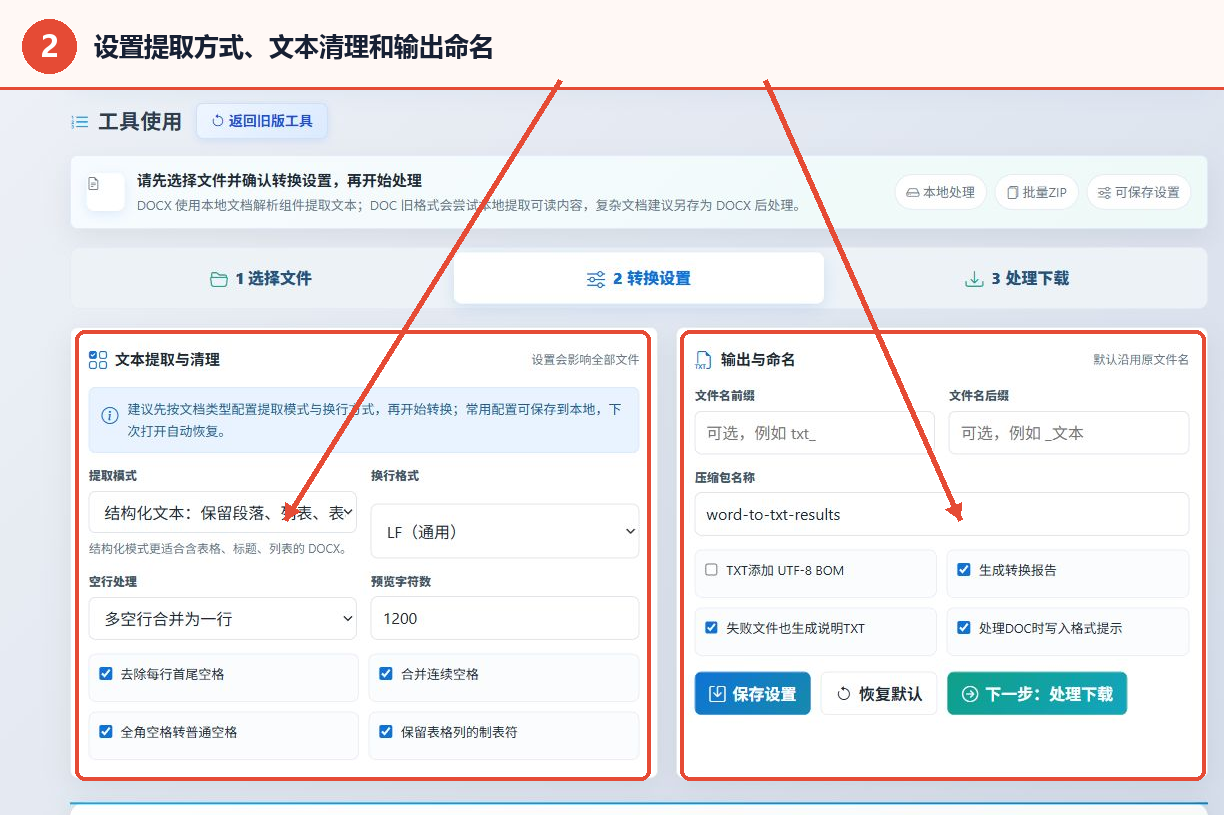Click the text extraction grid icon
Viewport: 1224px width, 815px height.
[x=98, y=359]
